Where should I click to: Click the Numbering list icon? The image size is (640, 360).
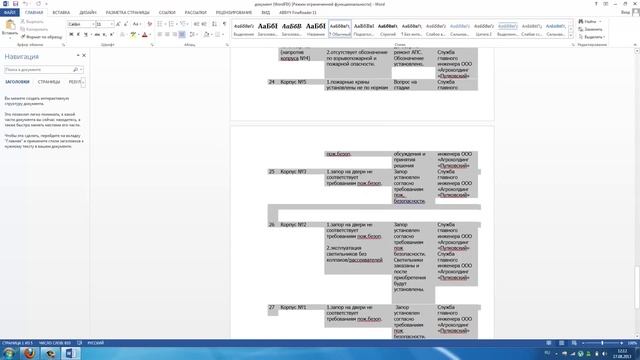click(x=172, y=24)
